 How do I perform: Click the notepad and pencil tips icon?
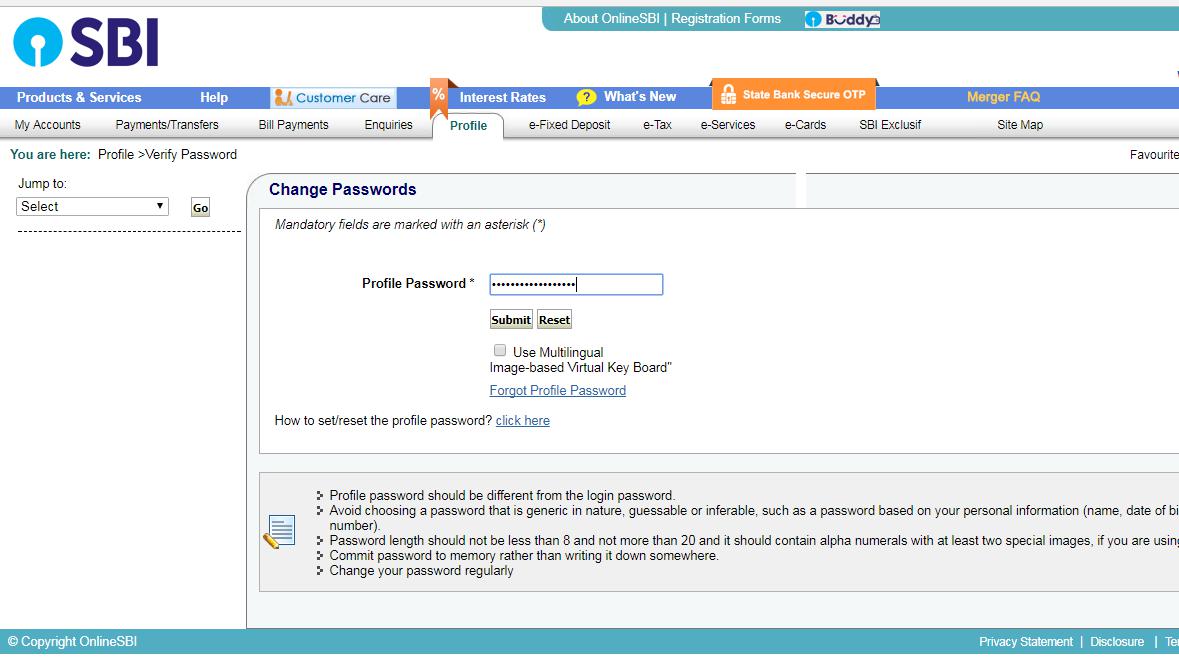click(279, 532)
